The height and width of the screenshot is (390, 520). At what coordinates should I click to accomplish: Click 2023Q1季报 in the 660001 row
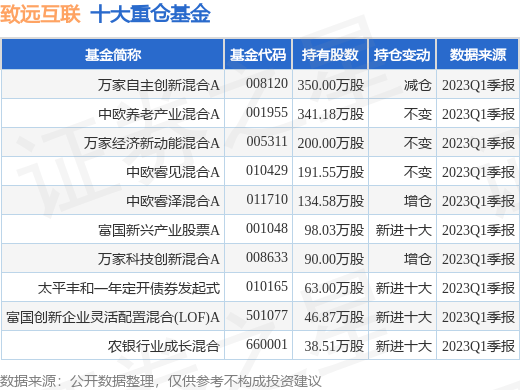478,346
